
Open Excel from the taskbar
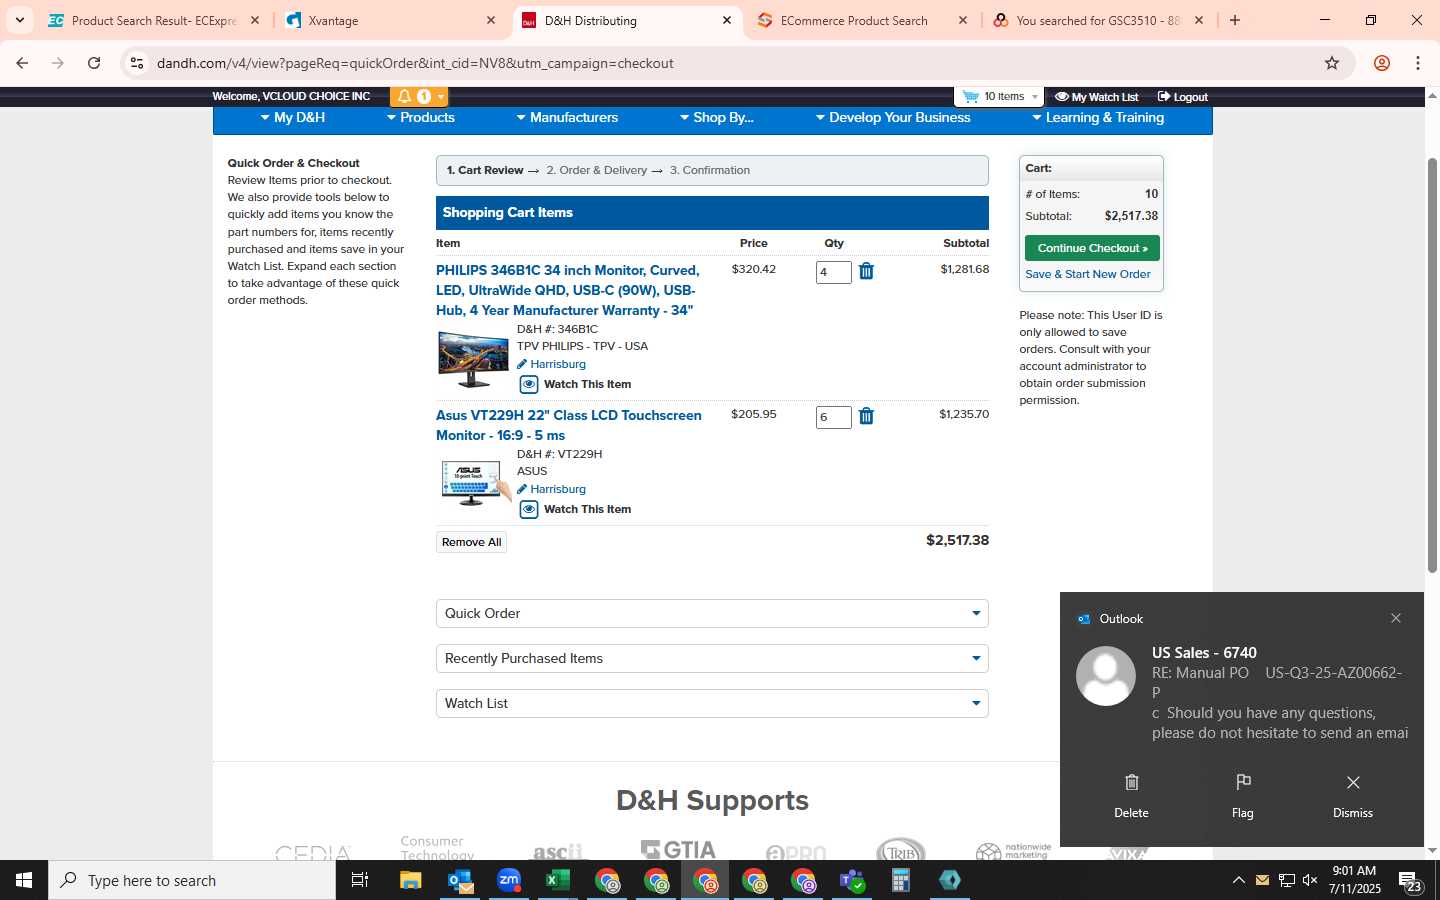558,880
